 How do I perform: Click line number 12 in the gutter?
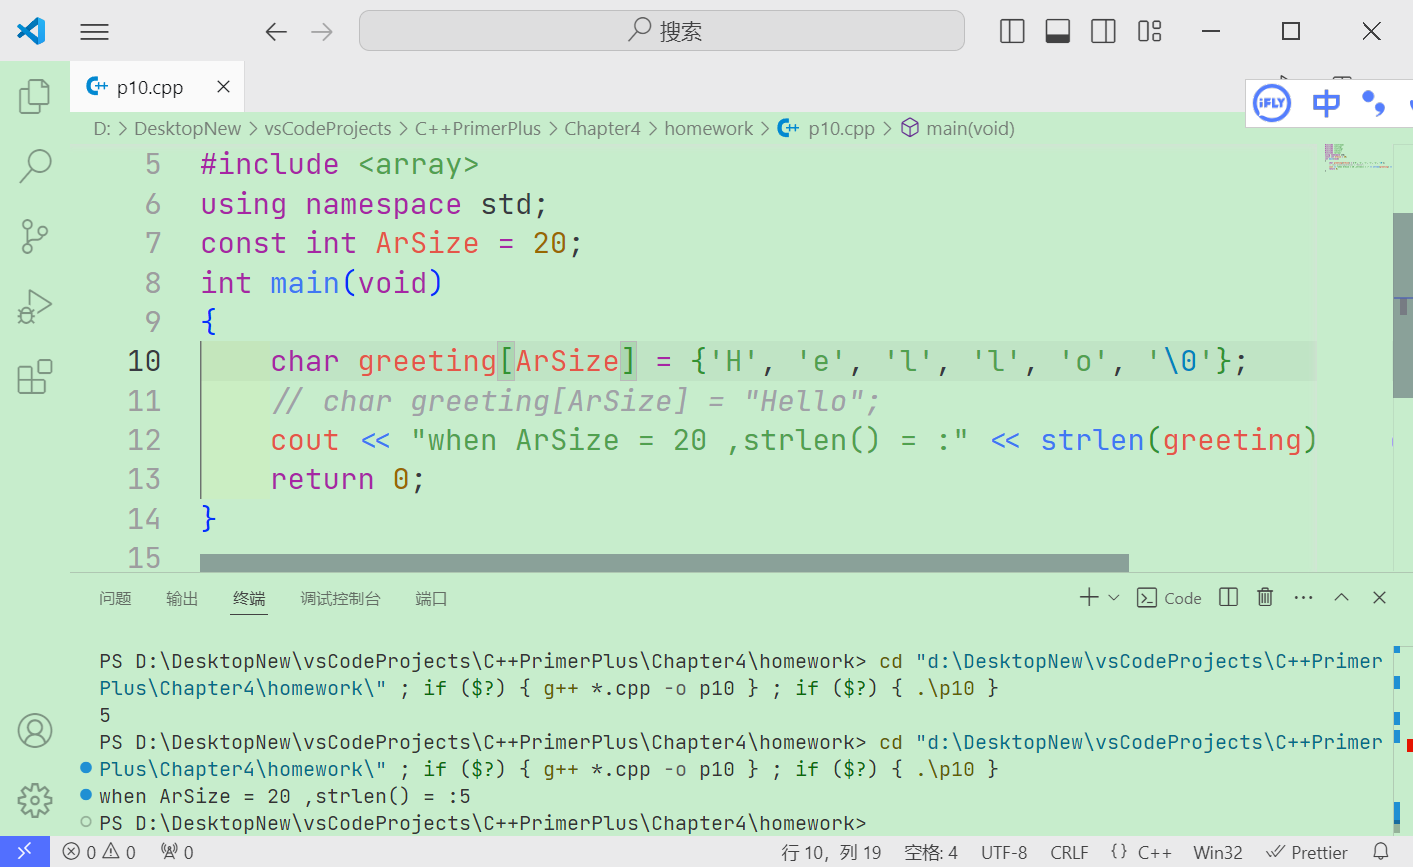pos(144,440)
